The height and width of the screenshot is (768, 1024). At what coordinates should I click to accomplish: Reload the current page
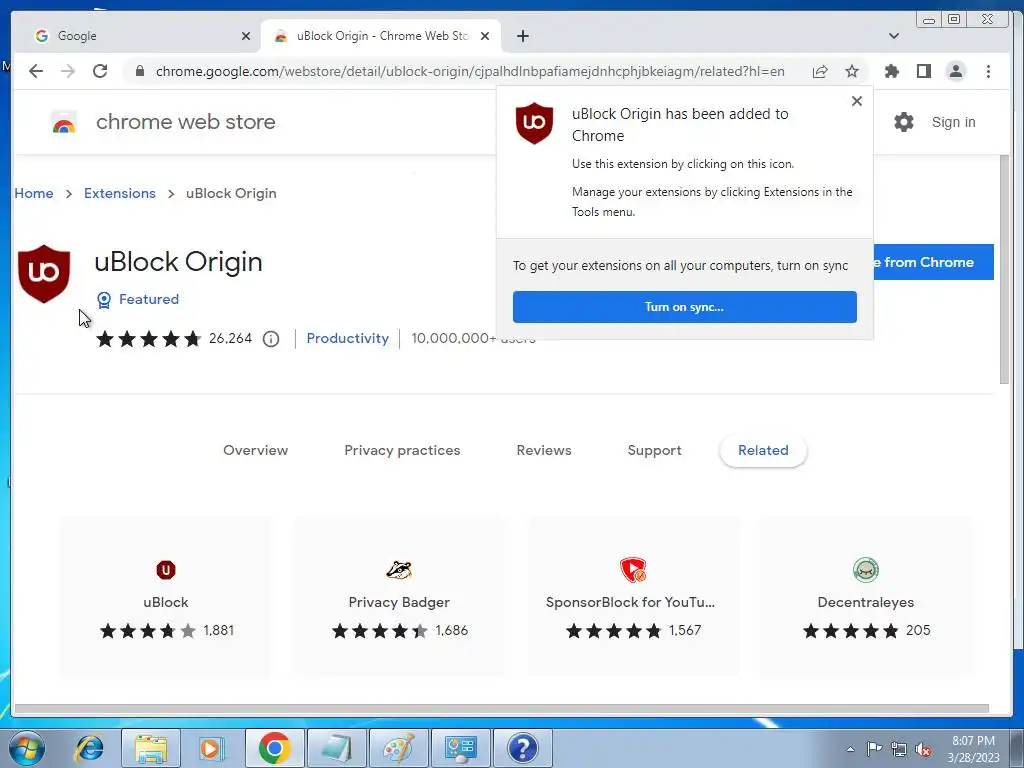pos(100,71)
